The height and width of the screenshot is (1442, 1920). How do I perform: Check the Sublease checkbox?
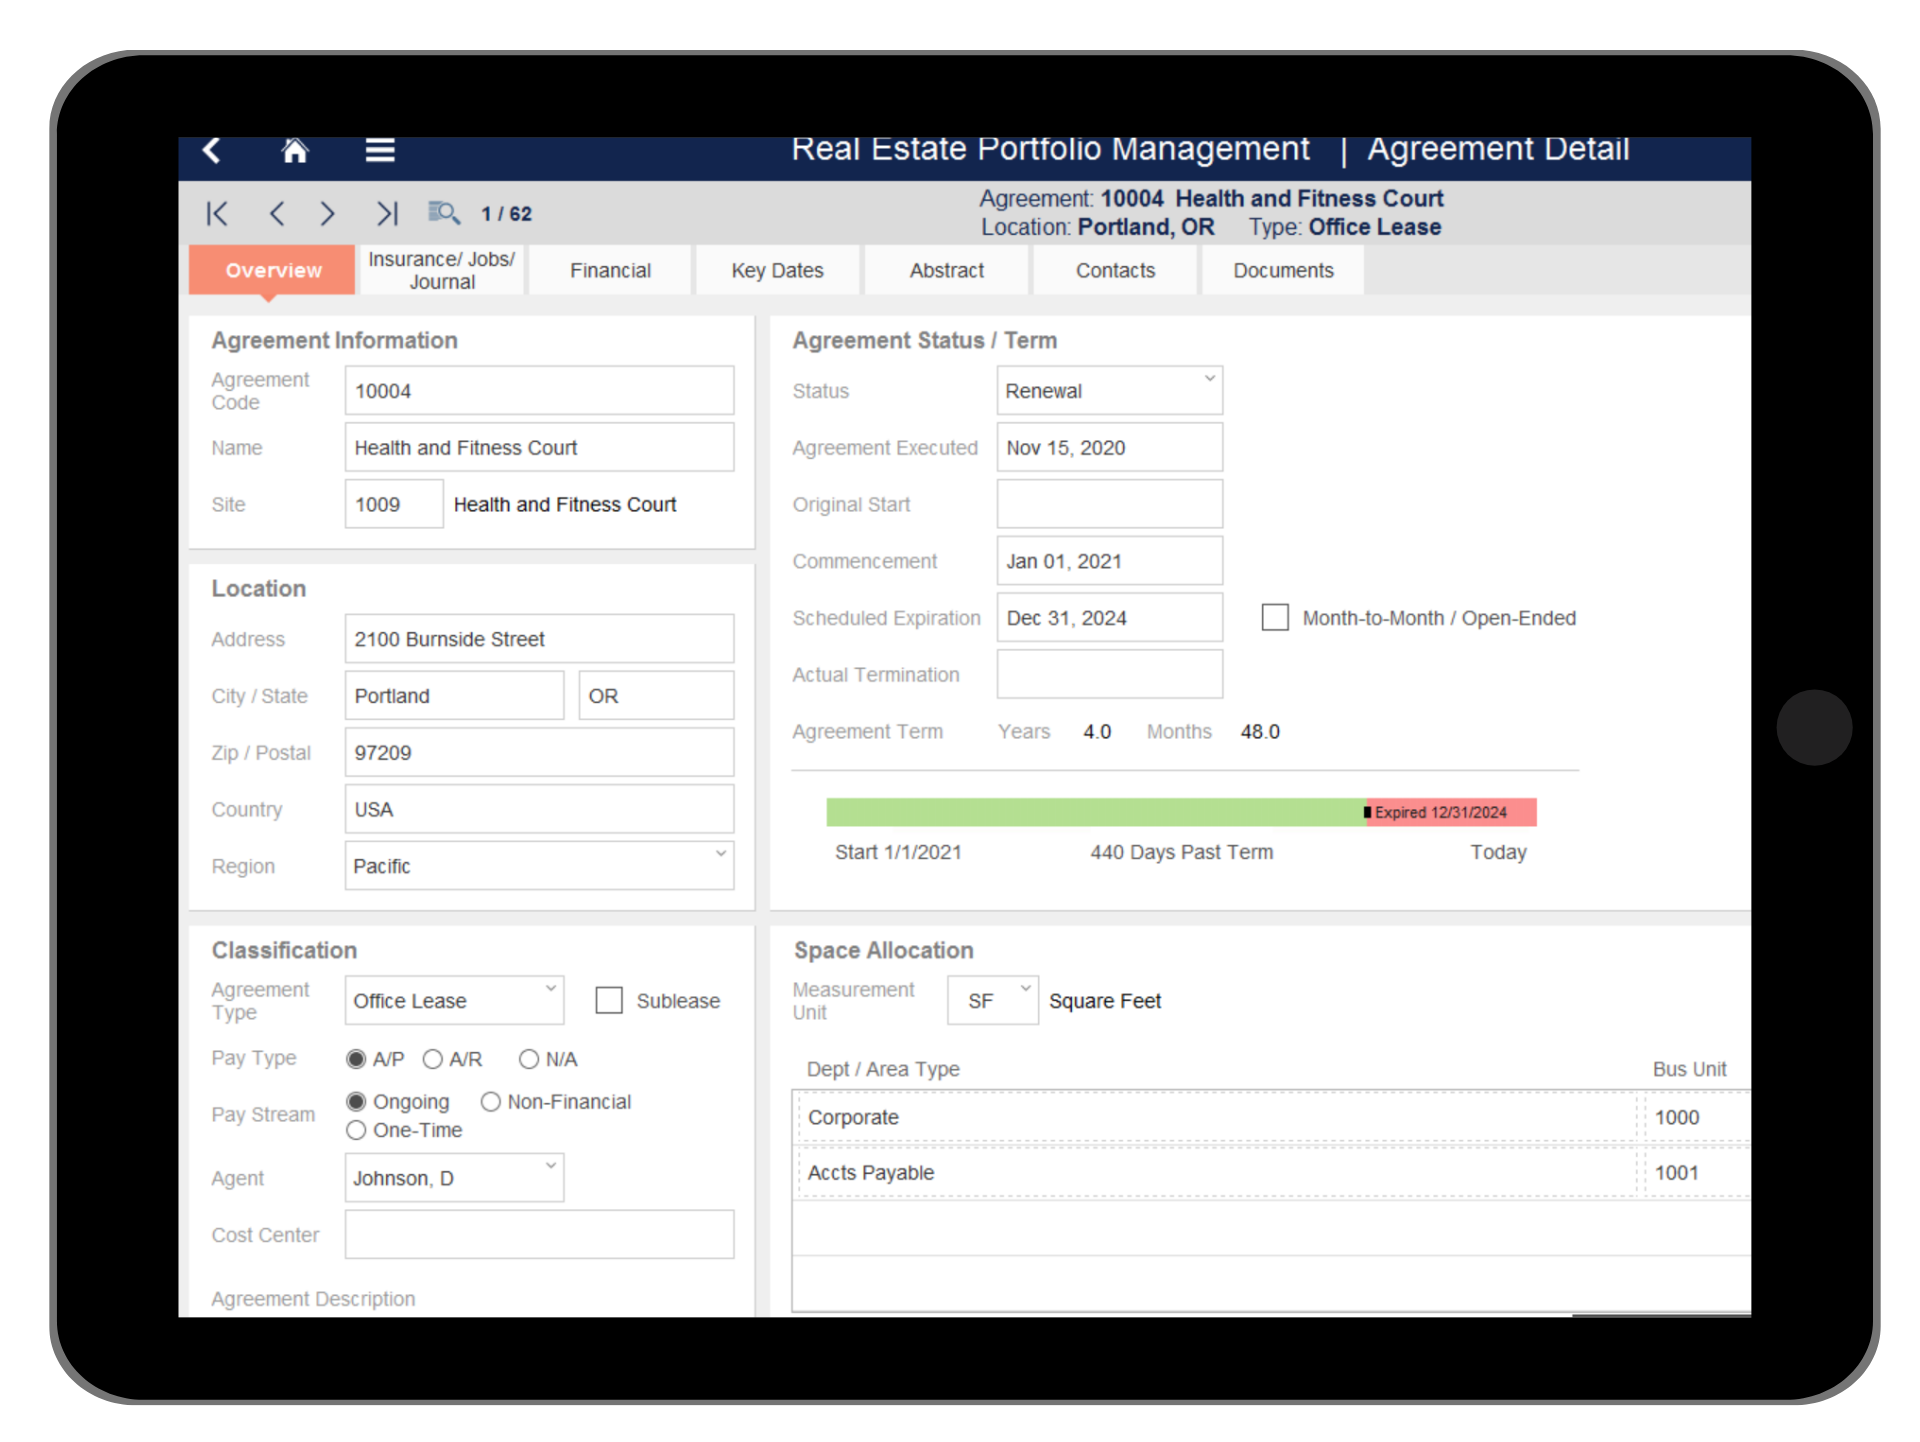coord(608,1000)
